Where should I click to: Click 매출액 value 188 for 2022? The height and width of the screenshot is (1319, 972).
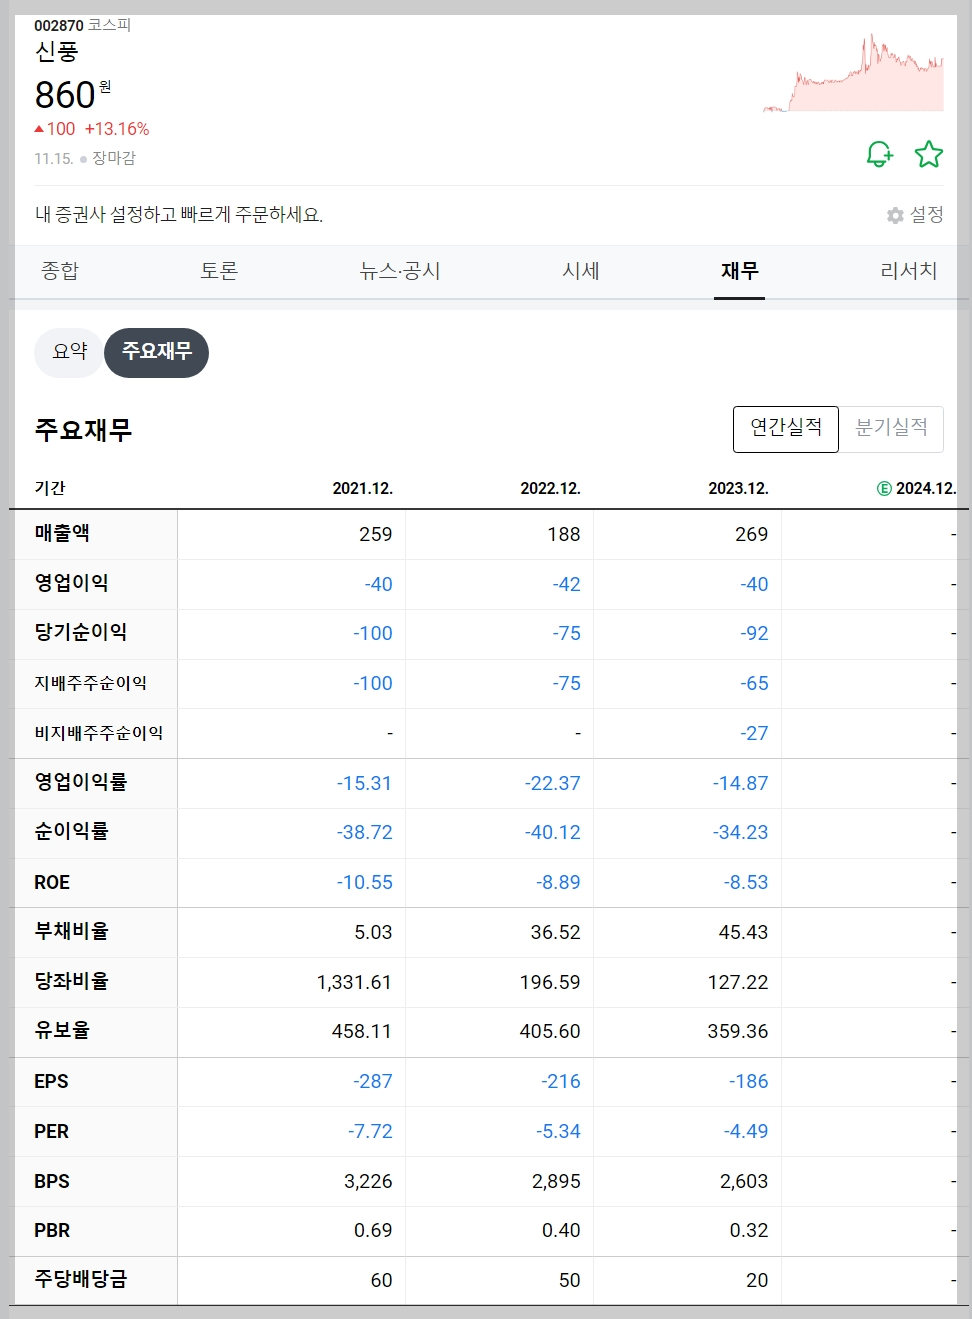click(x=563, y=534)
